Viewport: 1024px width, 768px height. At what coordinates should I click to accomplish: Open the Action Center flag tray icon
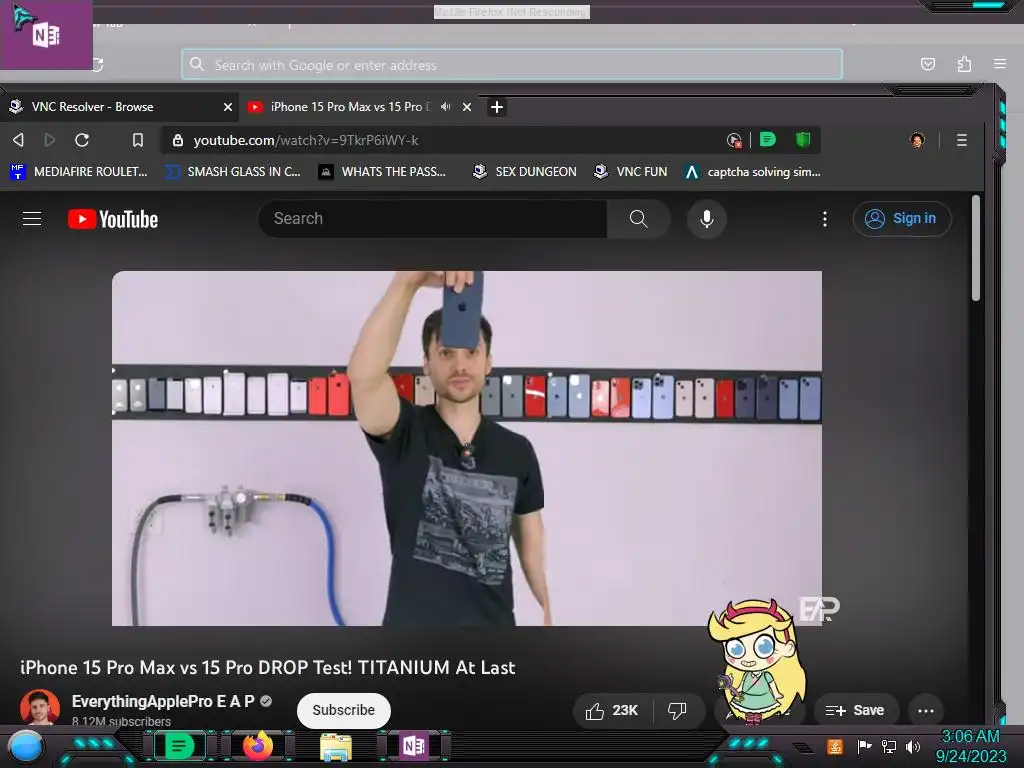(864, 746)
